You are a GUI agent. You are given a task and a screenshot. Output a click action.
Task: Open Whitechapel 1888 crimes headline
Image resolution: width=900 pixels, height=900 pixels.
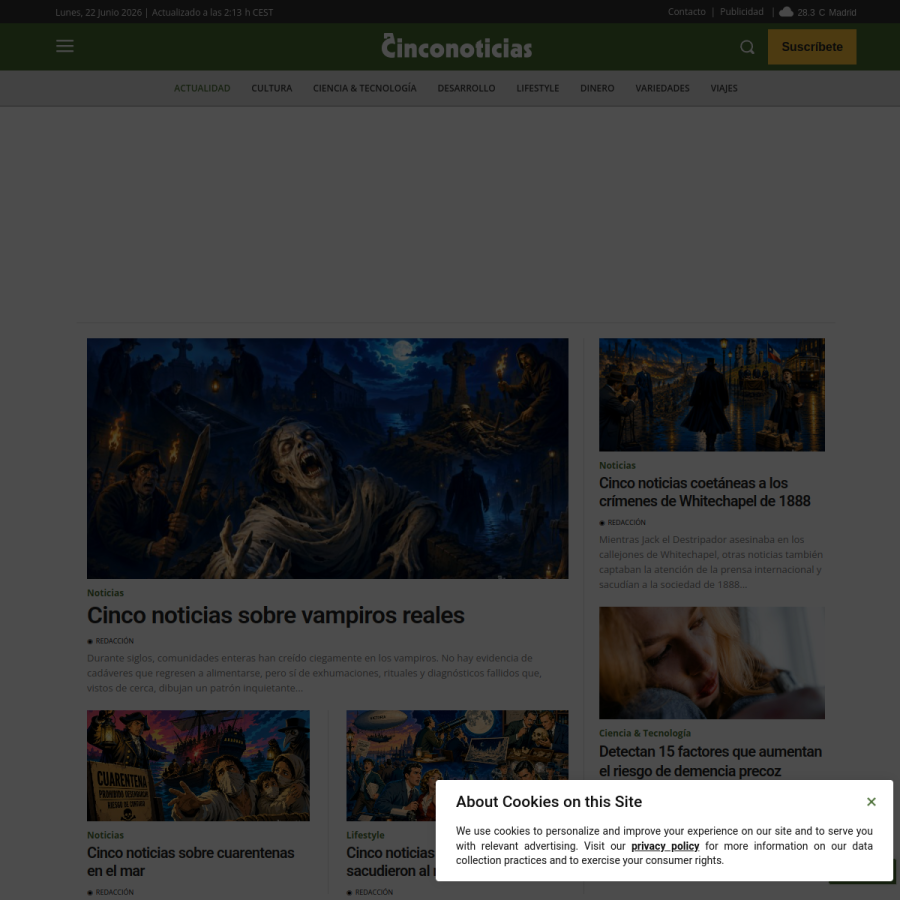coord(704,492)
